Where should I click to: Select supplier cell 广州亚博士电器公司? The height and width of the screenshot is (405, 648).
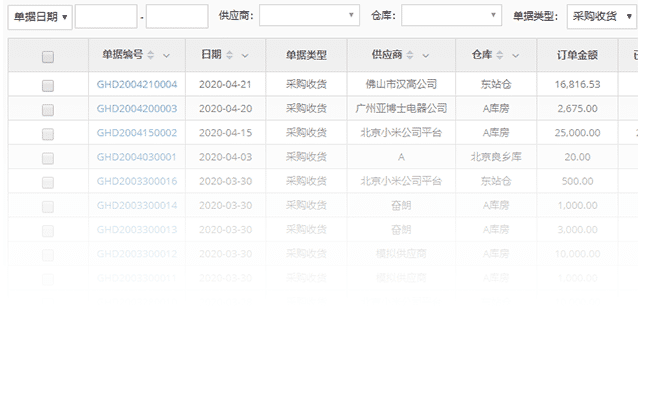(x=401, y=108)
